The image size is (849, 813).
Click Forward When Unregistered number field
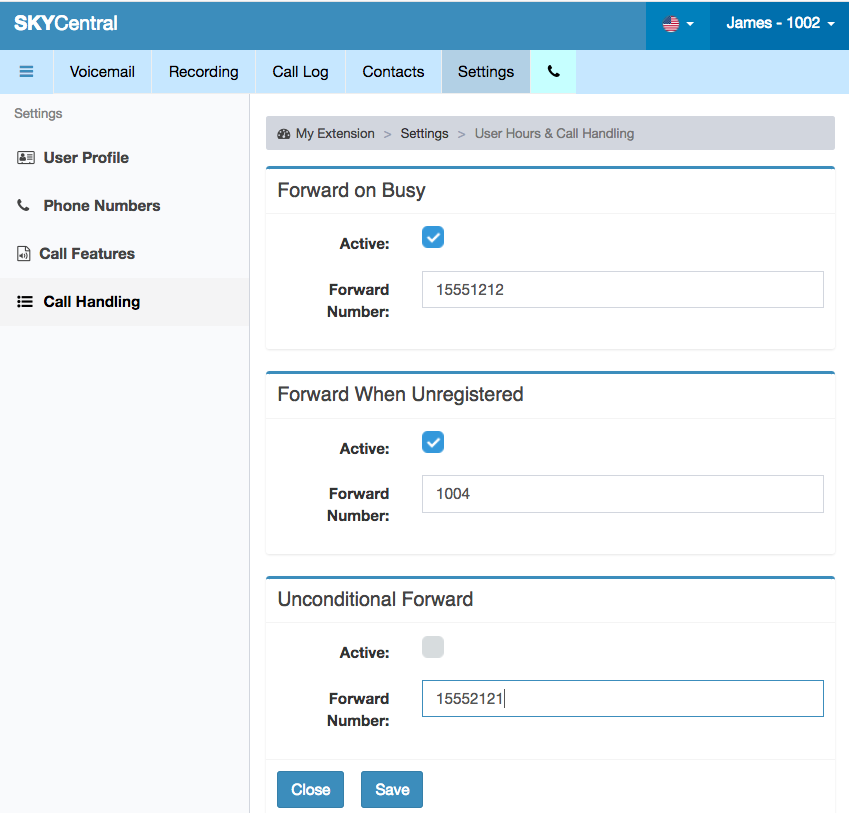click(623, 494)
